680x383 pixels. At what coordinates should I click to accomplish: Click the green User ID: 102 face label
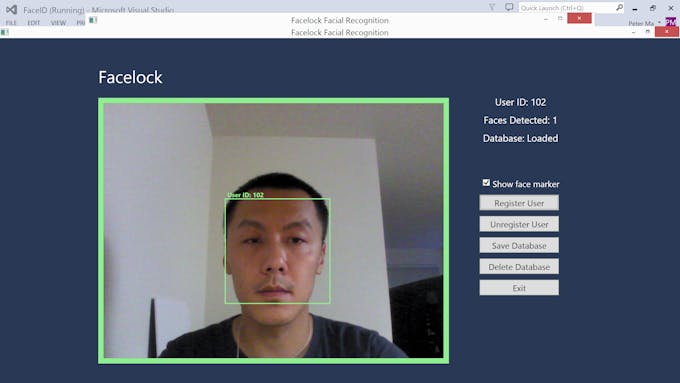(245, 195)
